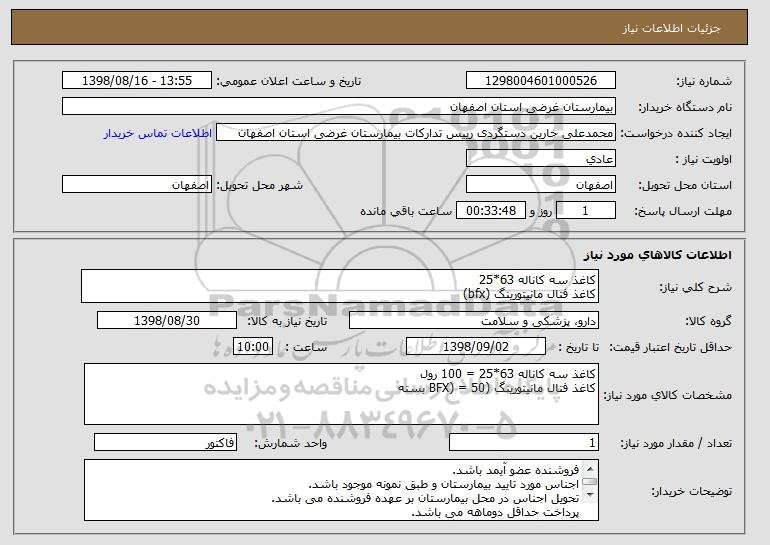Click the اولویت نیاز field showing عادی

click(541, 159)
